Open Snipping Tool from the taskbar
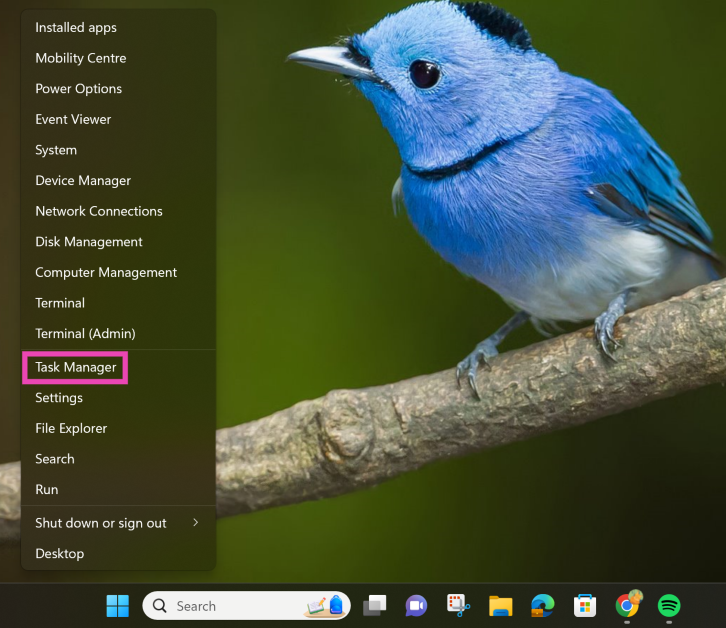This screenshot has height=628, width=726. click(458, 606)
